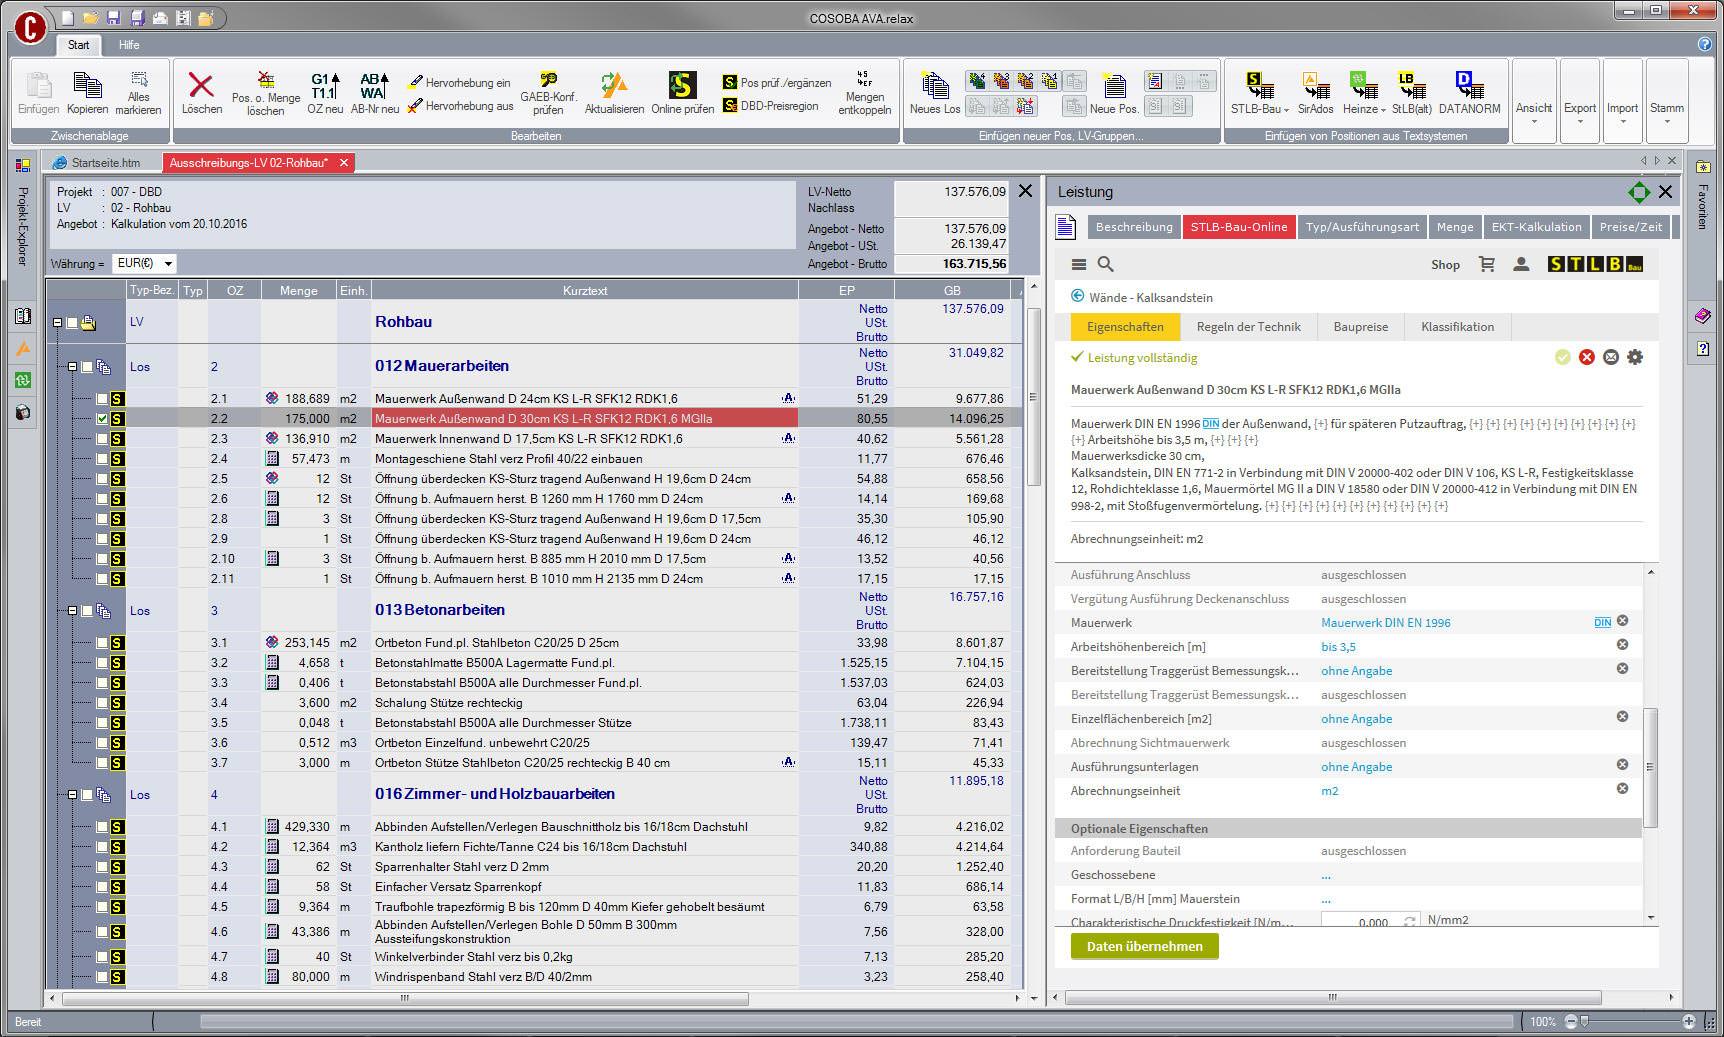
Task: Open the EKT-Kalkulation tab
Action: [1536, 227]
